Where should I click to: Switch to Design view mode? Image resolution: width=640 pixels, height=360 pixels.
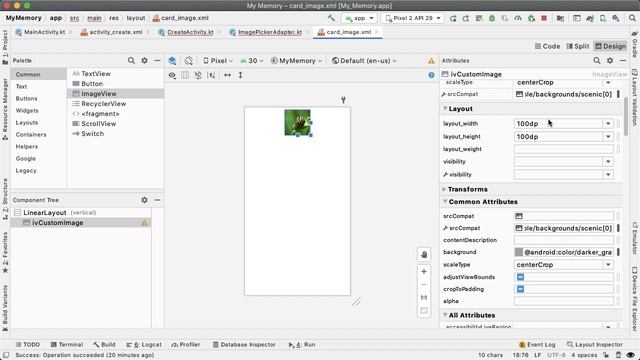pyautogui.click(x=610, y=46)
